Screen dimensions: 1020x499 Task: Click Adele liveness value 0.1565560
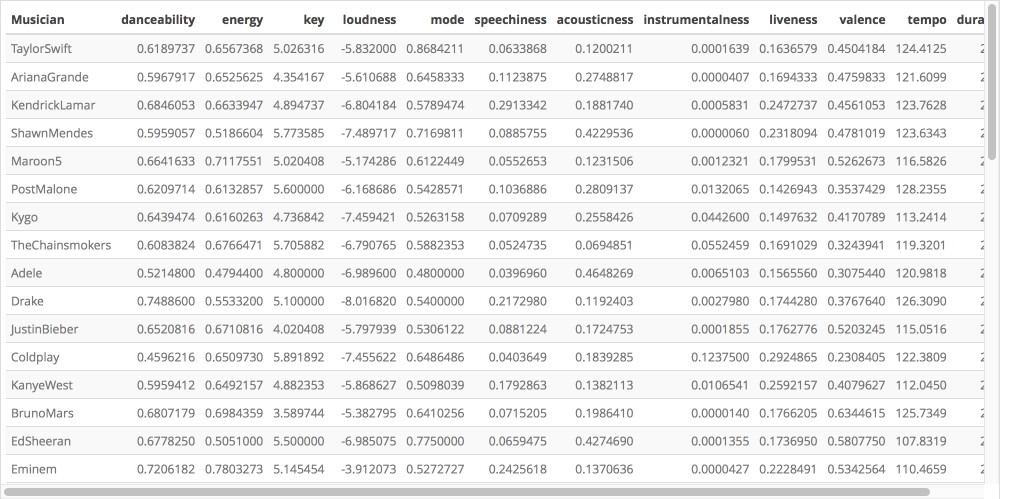coord(788,273)
